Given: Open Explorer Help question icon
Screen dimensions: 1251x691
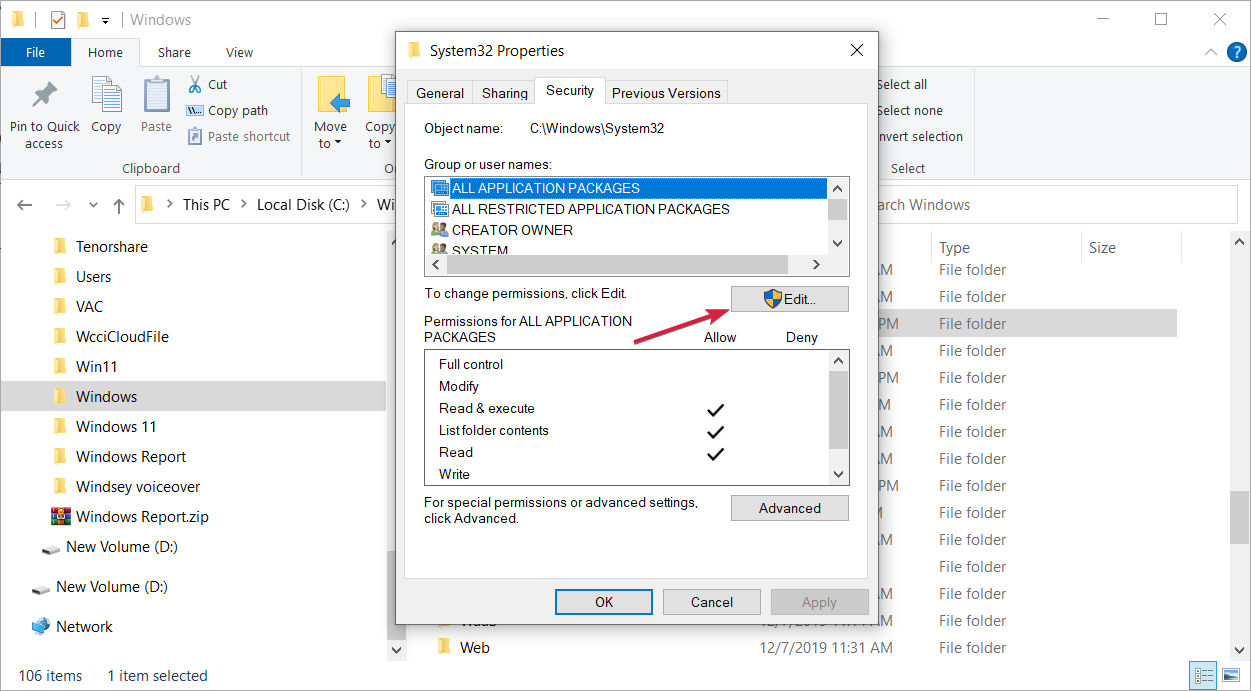Looking at the screenshot, I should point(1235,53).
